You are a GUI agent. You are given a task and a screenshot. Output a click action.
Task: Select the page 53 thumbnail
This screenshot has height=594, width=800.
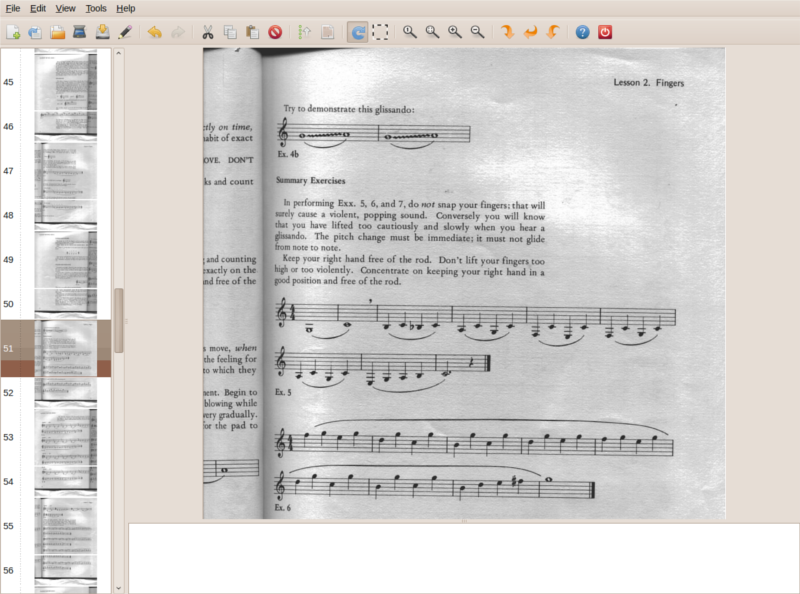coord(66,437)
